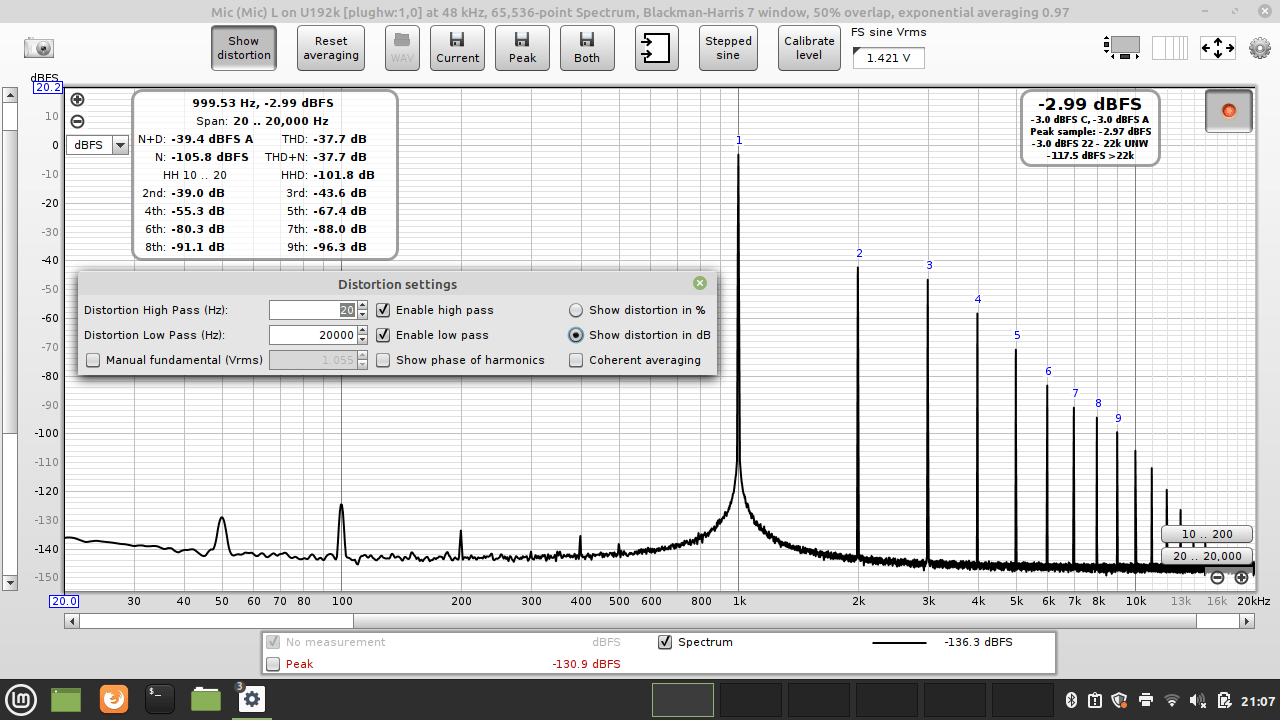Set range to 20 .. 20,000

click(x=1206, y=556)
